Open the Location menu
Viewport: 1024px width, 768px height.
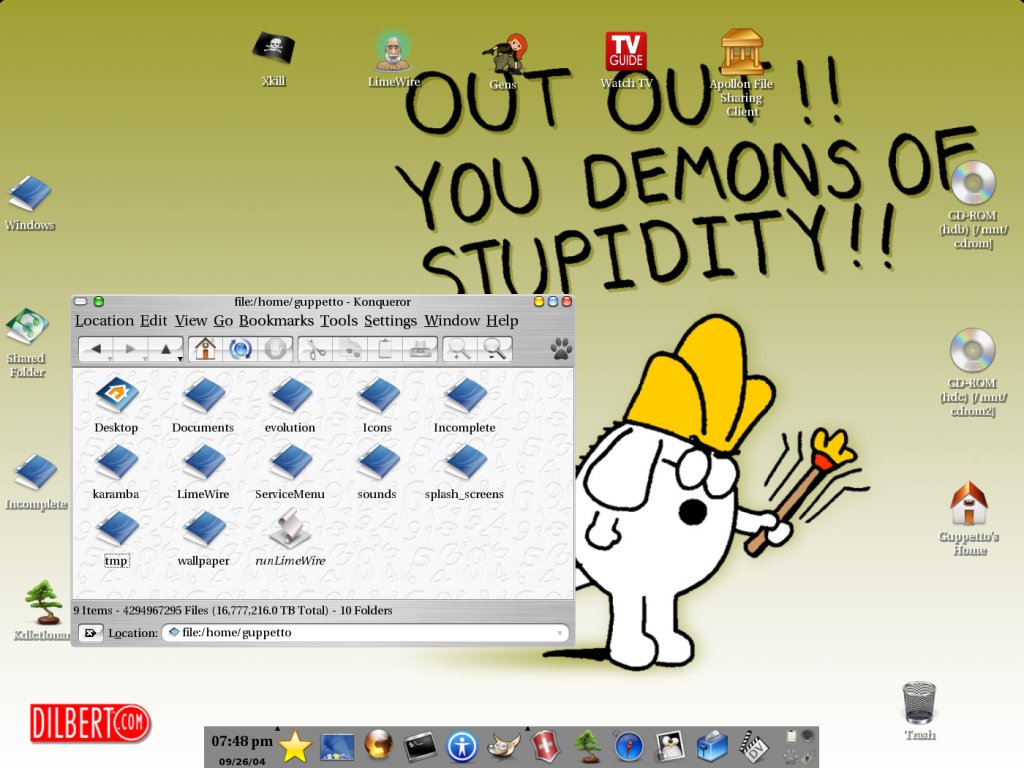tap(104, 321)
